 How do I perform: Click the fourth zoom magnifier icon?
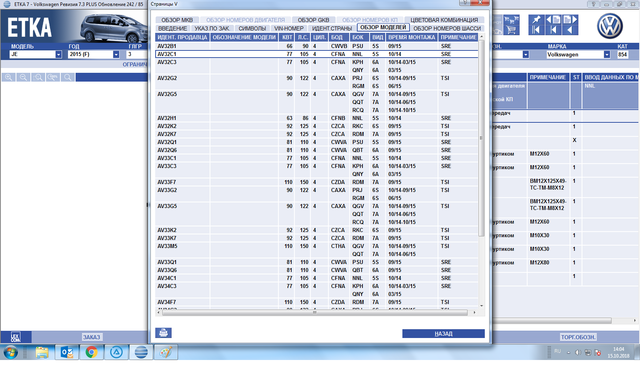[x=53, y=78]
